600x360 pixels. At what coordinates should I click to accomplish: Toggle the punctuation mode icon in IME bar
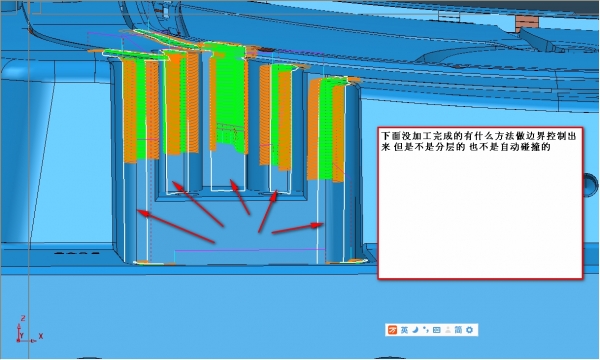[x=426, y=330]
